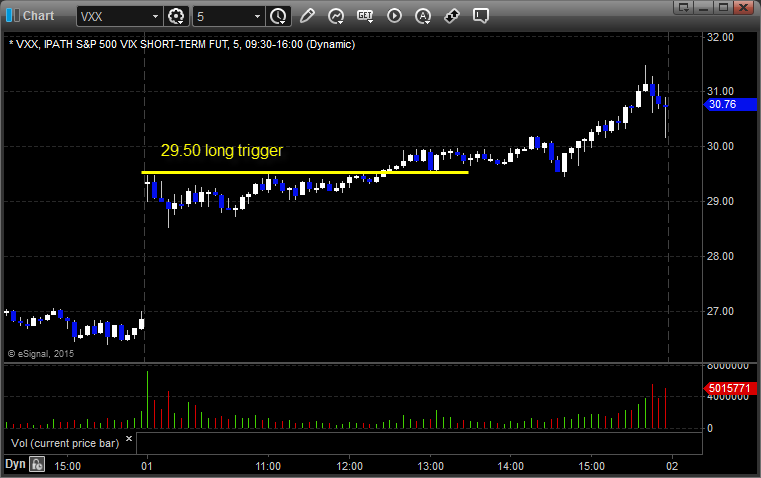Screen dimensions: 761x478
Task: Open the symbol settings gear menu
Action: [x=176, y=16]
